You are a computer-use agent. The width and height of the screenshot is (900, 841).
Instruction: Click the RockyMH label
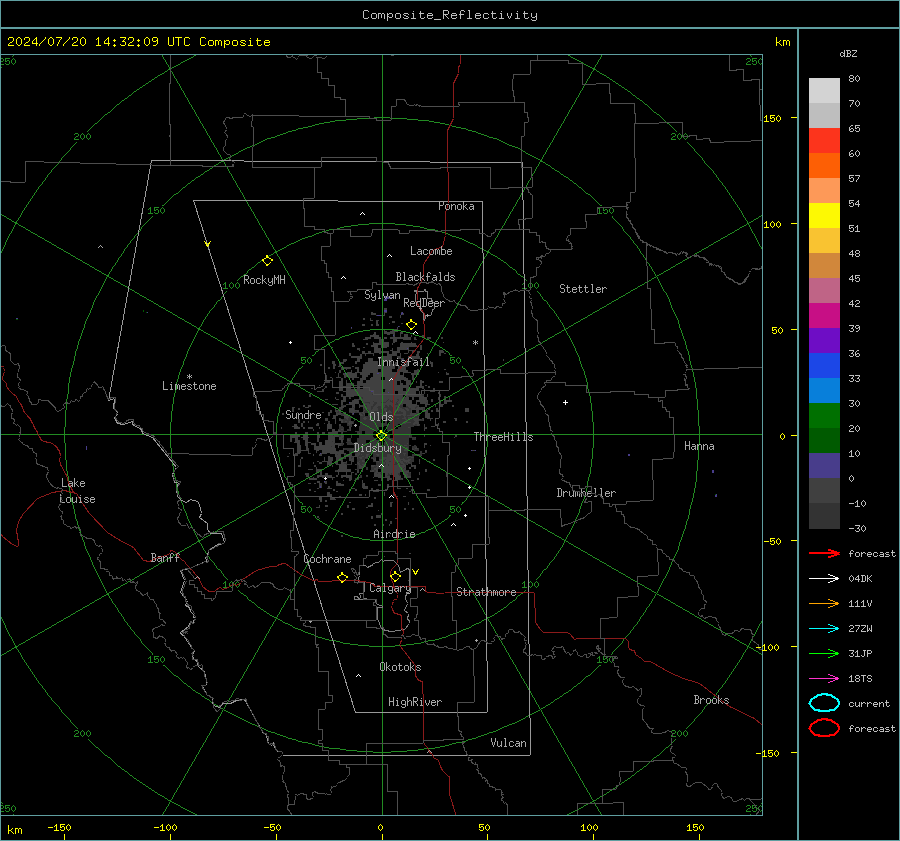(x=264, y=280)
